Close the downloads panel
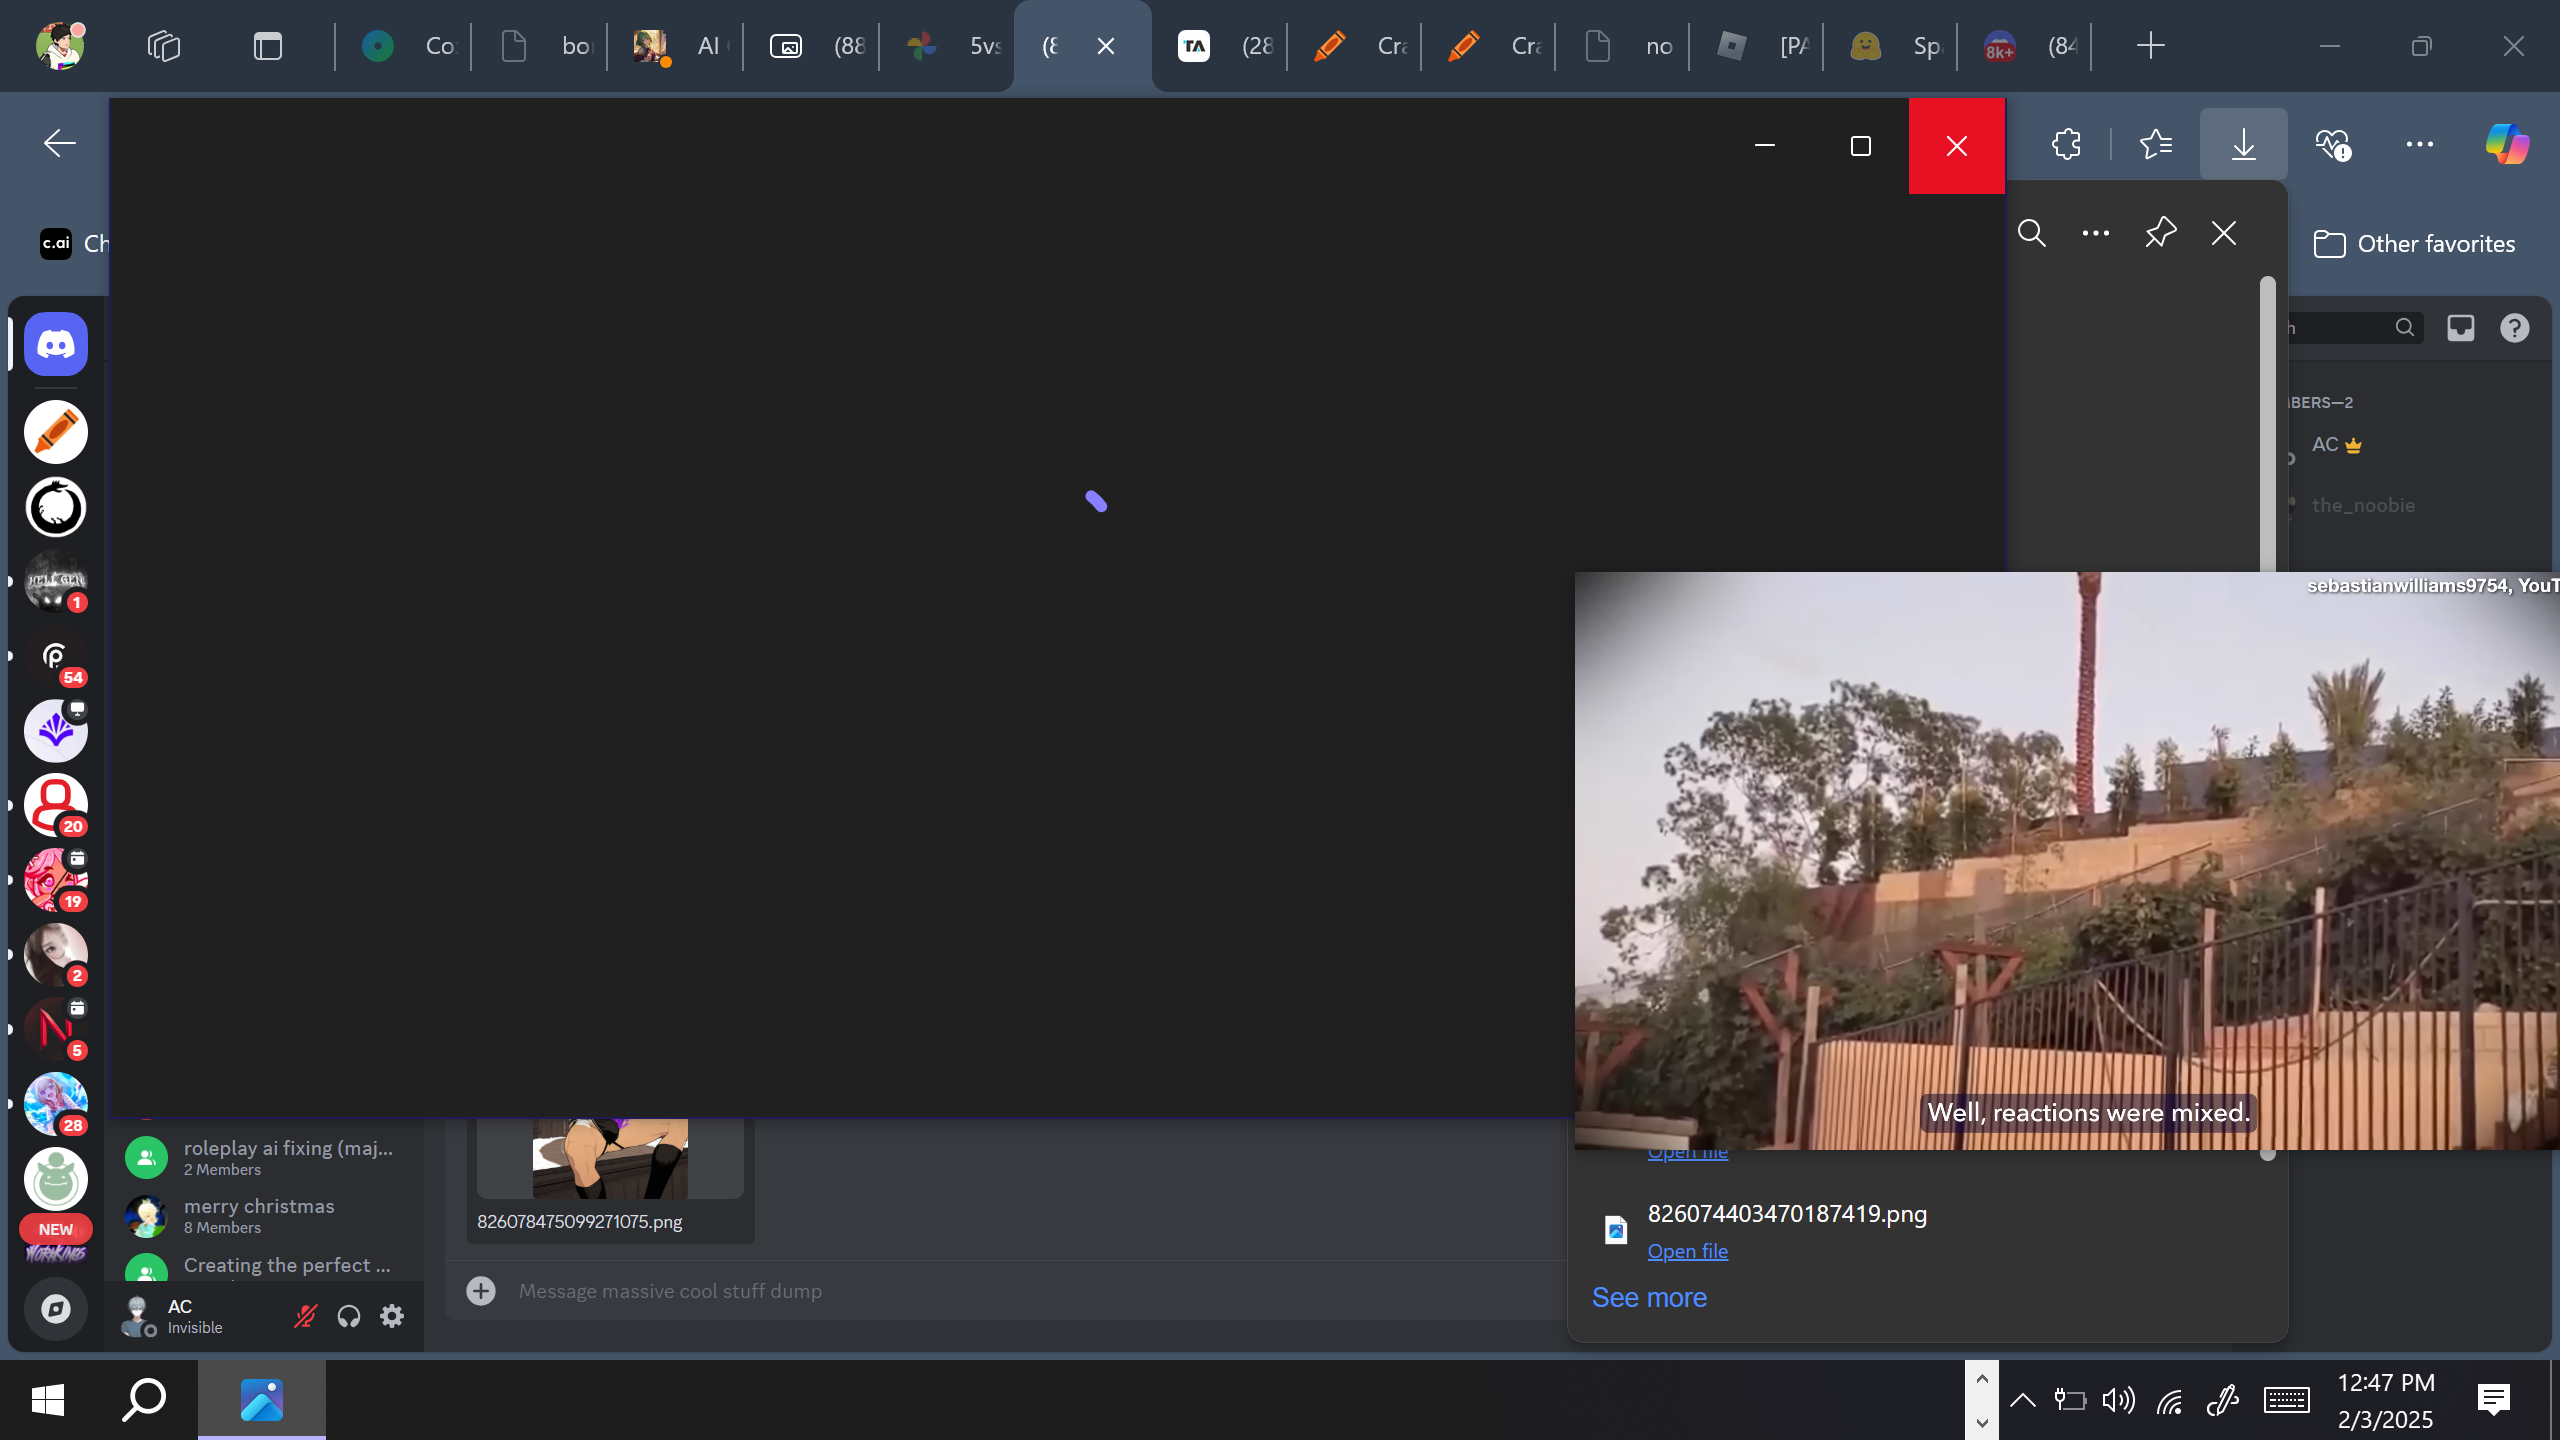The image size is (2560, 1440). pyautogui.click(x=2224, y=233)
